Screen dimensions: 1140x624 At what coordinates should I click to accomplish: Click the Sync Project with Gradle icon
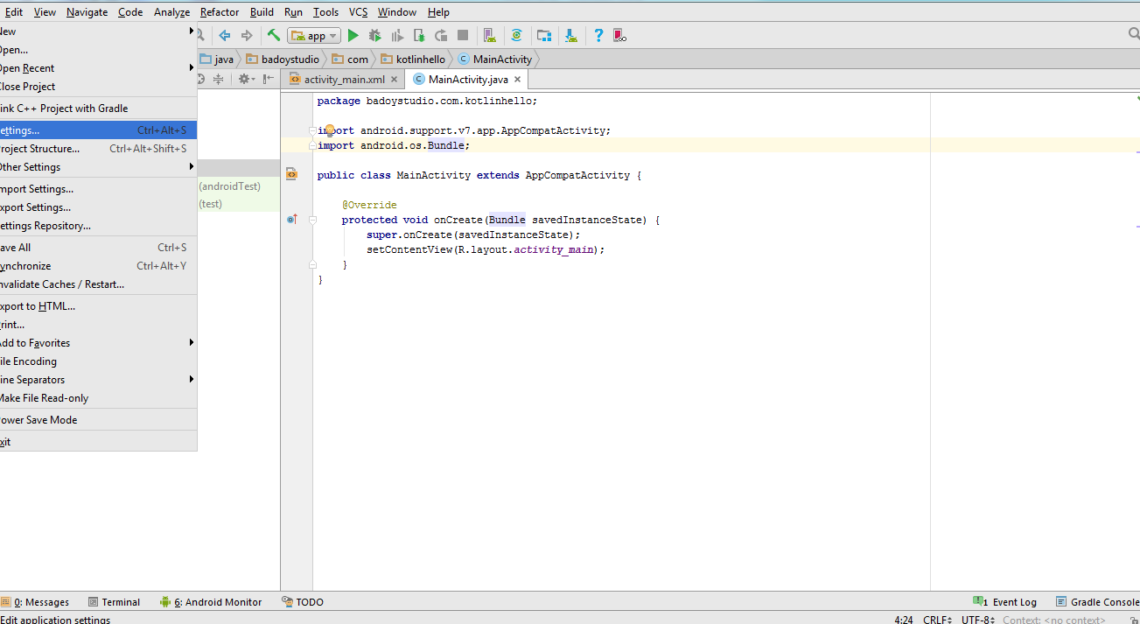[x=516, y=36]
